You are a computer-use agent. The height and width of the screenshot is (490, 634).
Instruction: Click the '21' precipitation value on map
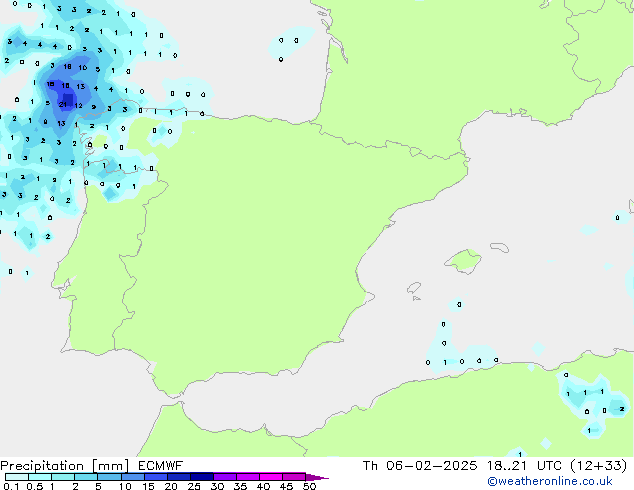coord(63,105)
